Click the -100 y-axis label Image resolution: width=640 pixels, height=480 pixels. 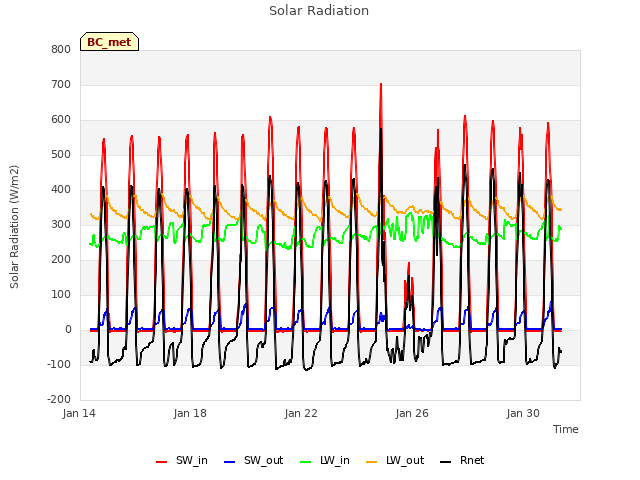(59, 364)
